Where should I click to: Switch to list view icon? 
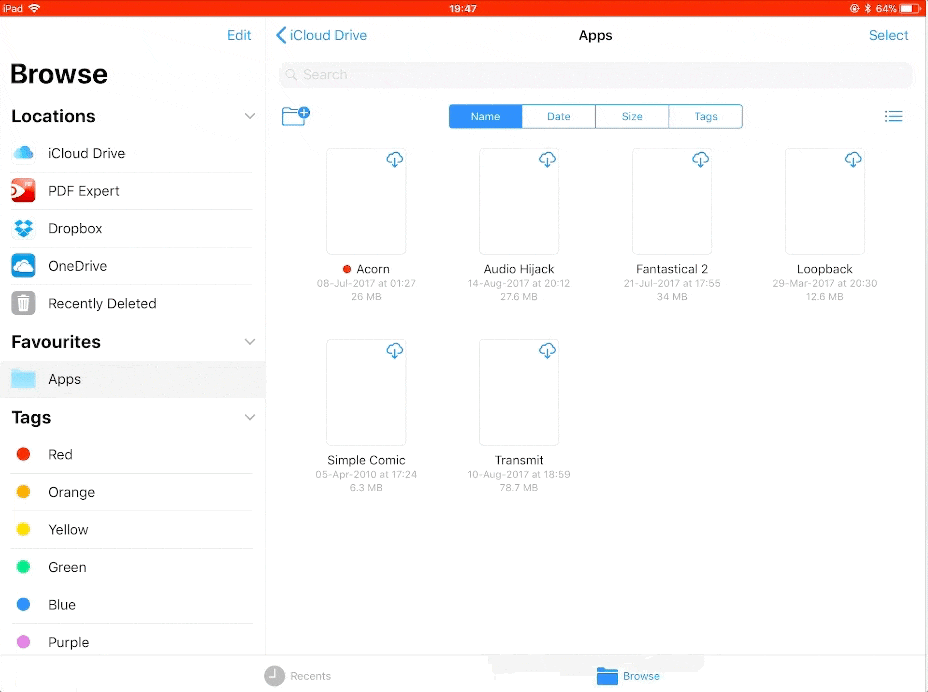pos(893,116)
